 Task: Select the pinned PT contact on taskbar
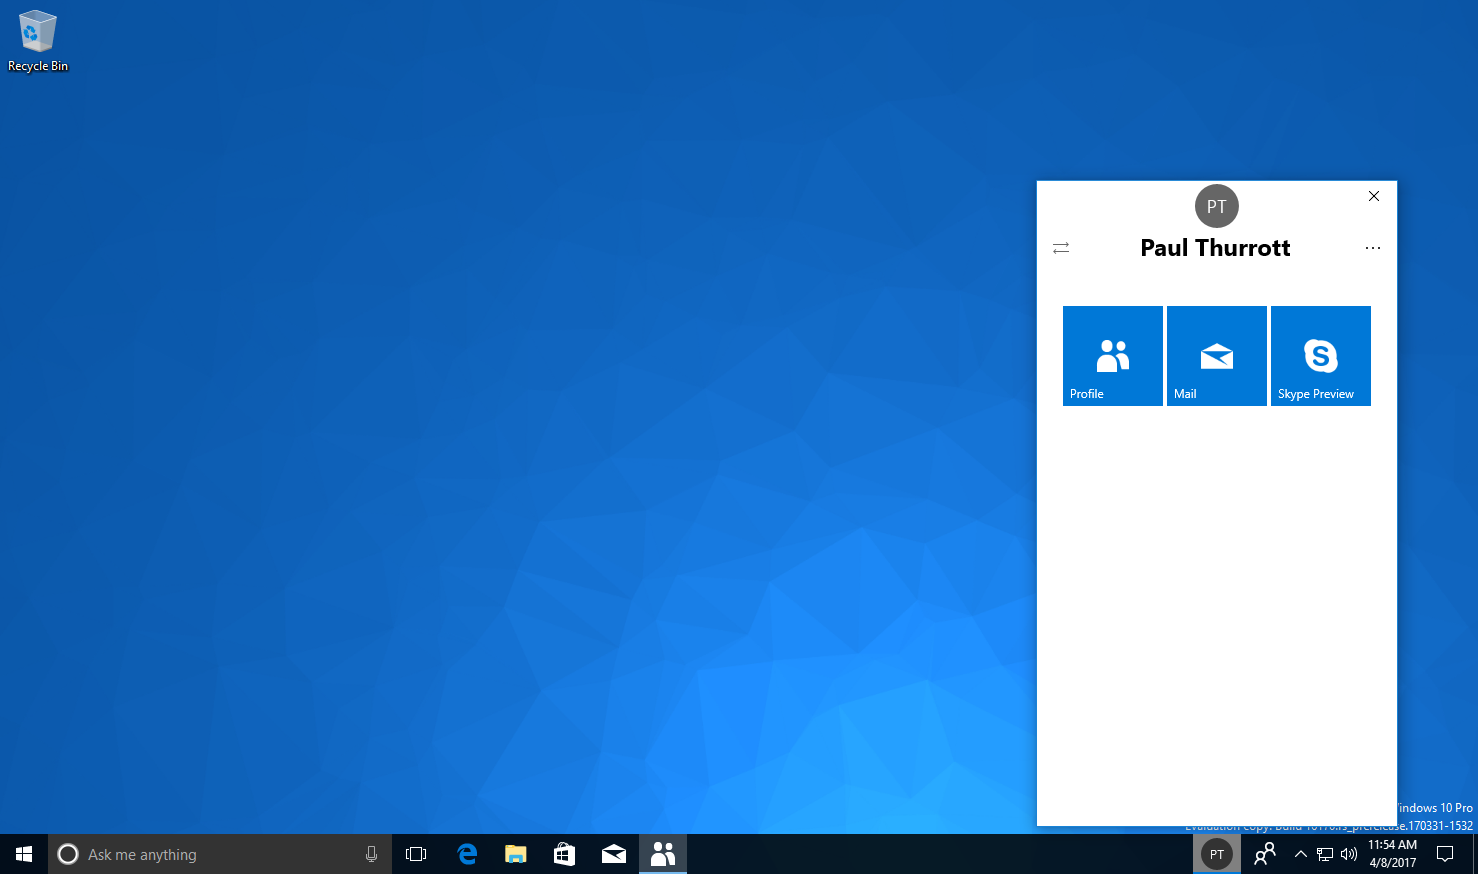(x=1216, y=854)
